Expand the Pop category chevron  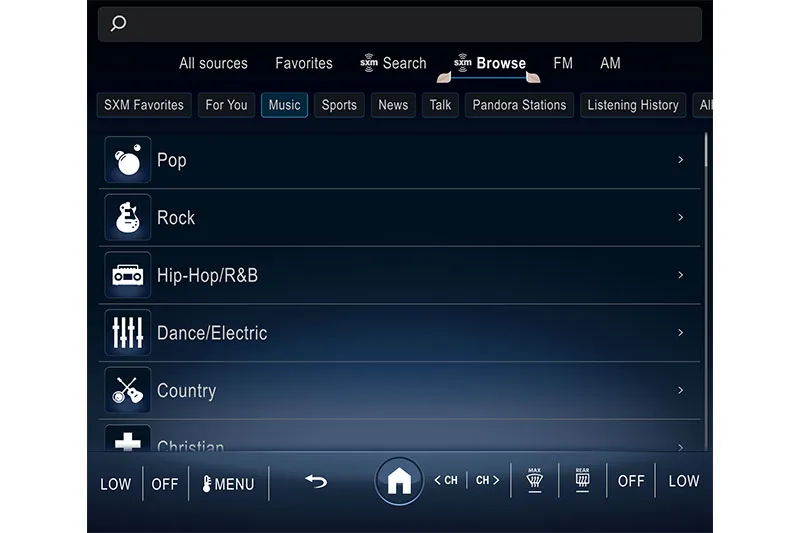point(681,160)
